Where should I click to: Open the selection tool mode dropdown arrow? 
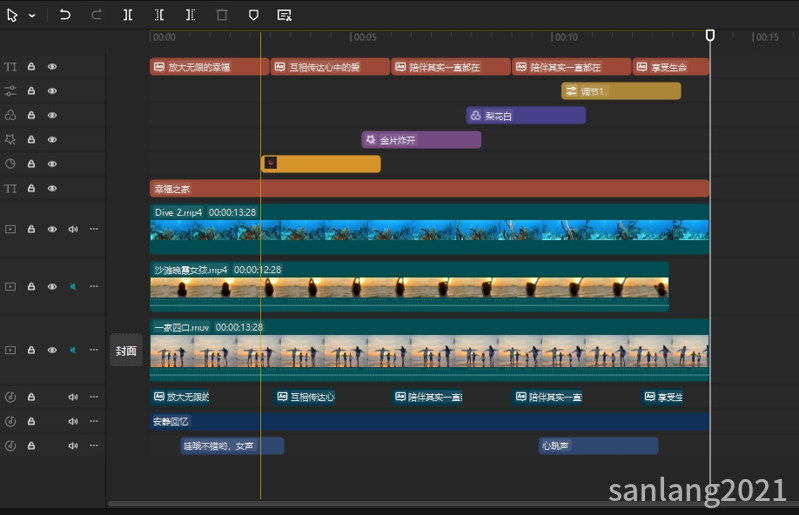[32, 16]
